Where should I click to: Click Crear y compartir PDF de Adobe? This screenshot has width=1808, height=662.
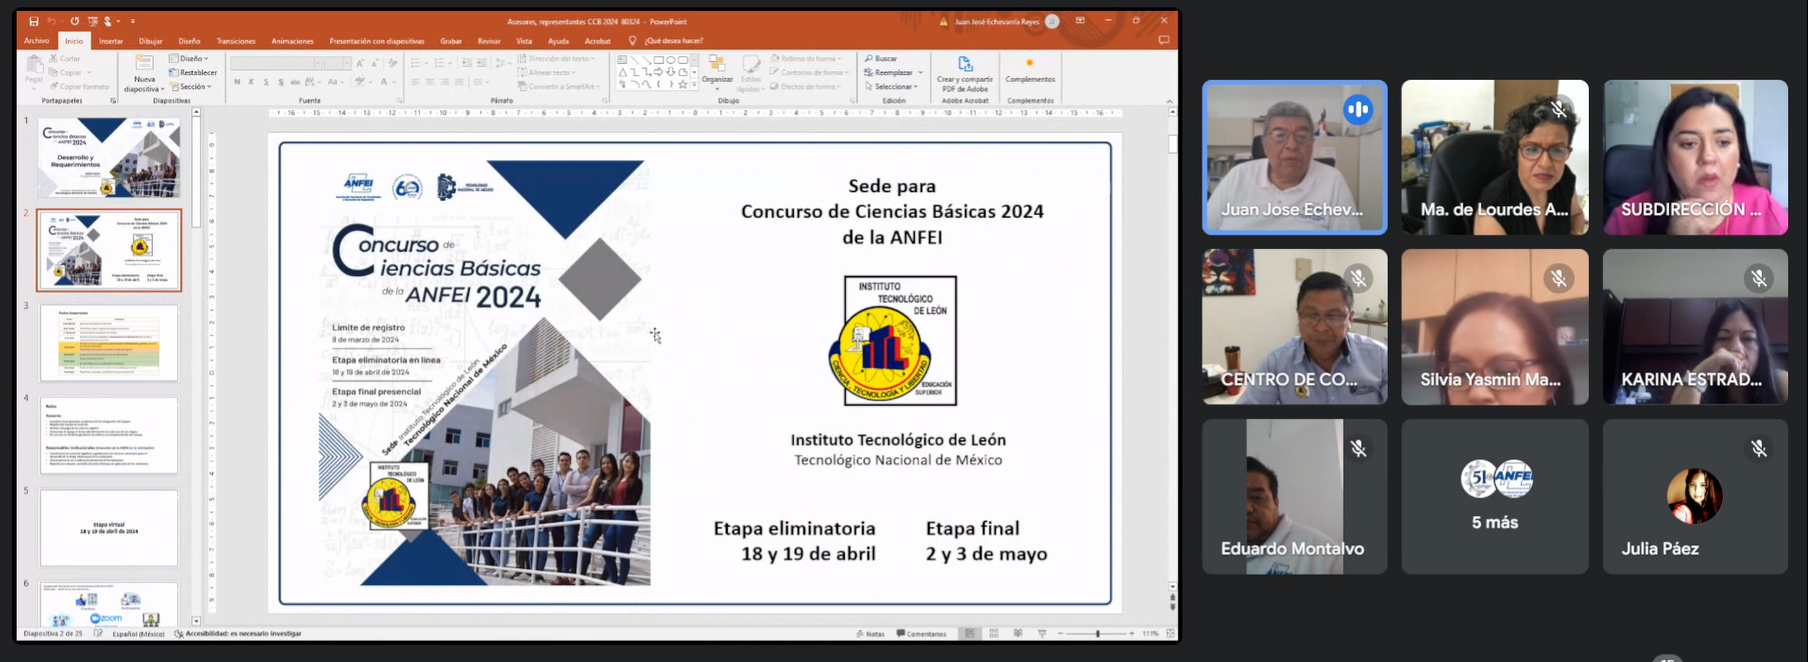965,75
